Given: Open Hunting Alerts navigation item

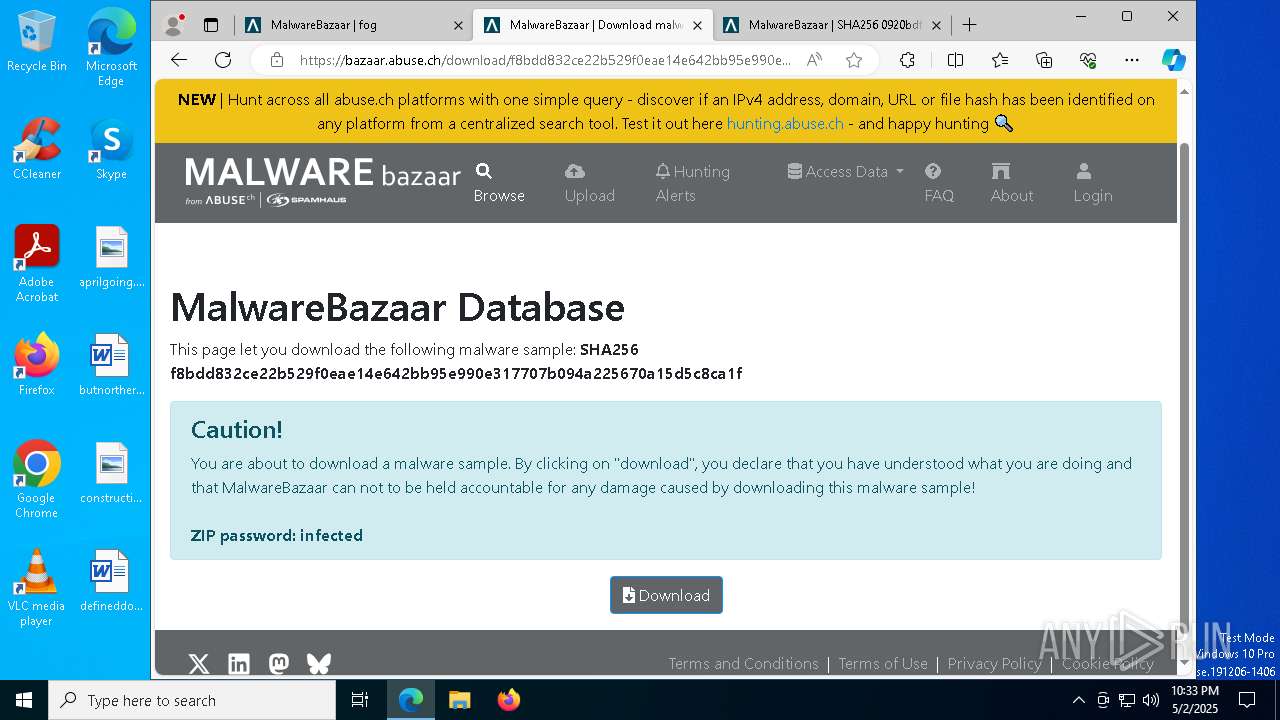Looking at the screenshot, I should (693, 183).
